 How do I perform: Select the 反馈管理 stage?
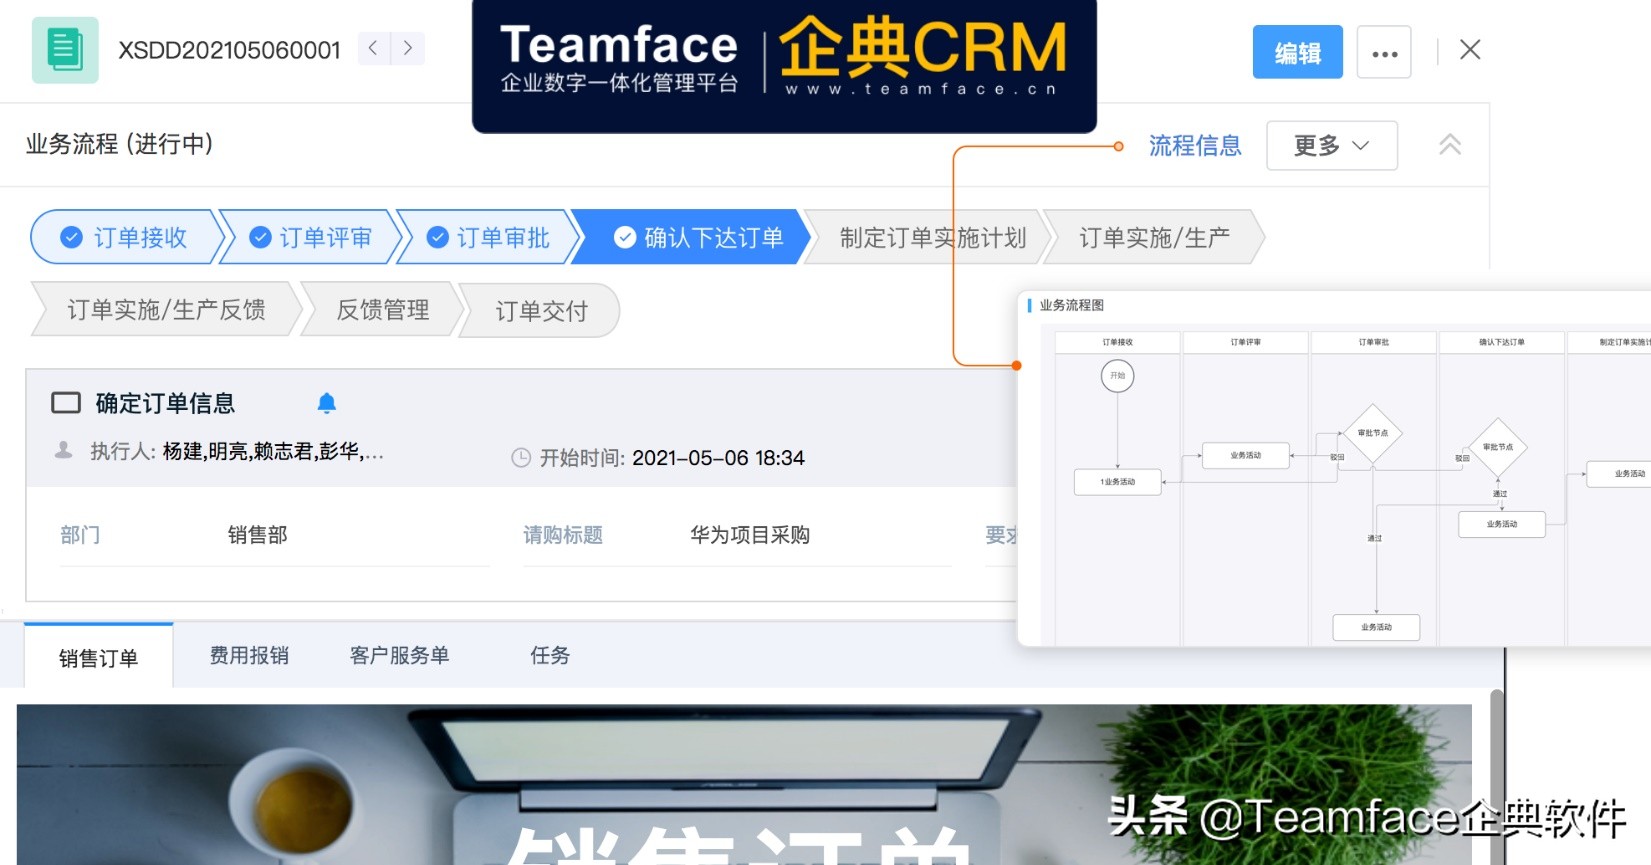[x=383, y=310]
